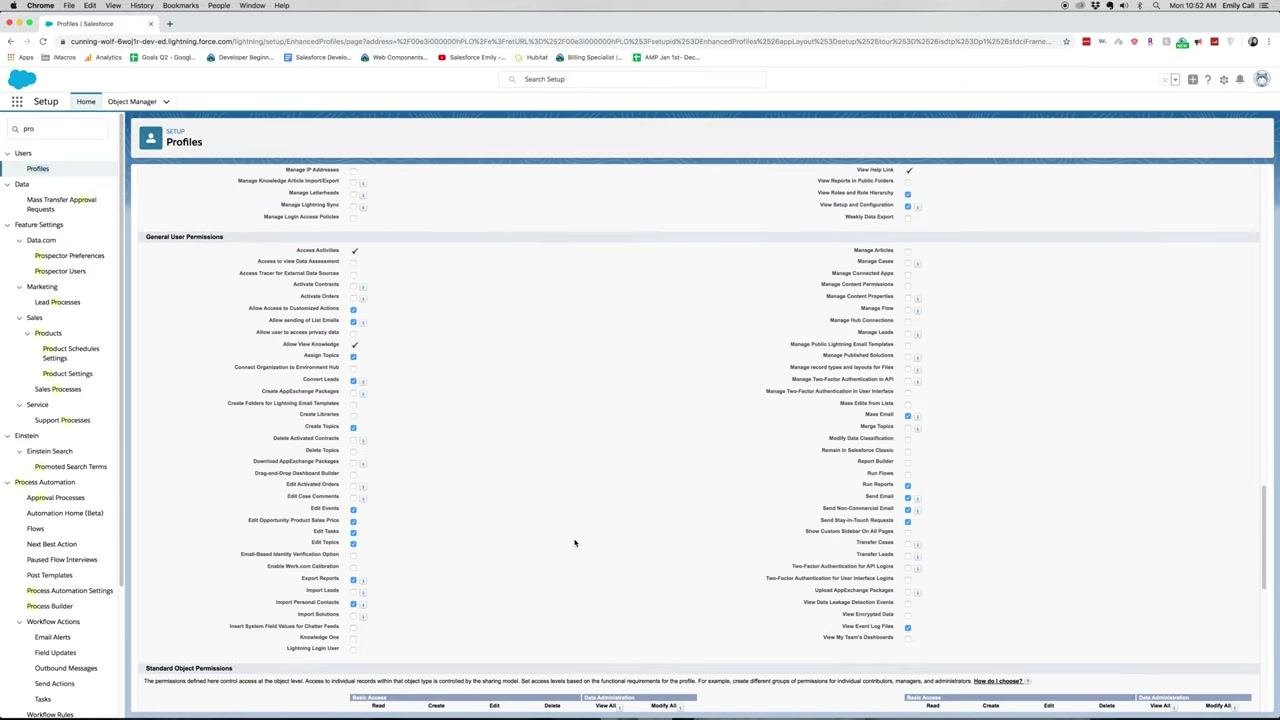Image resolution: width=1280 pixels, height=720 pixels.
Task: Click the Profiles page header icon
Action: [151, 138]
